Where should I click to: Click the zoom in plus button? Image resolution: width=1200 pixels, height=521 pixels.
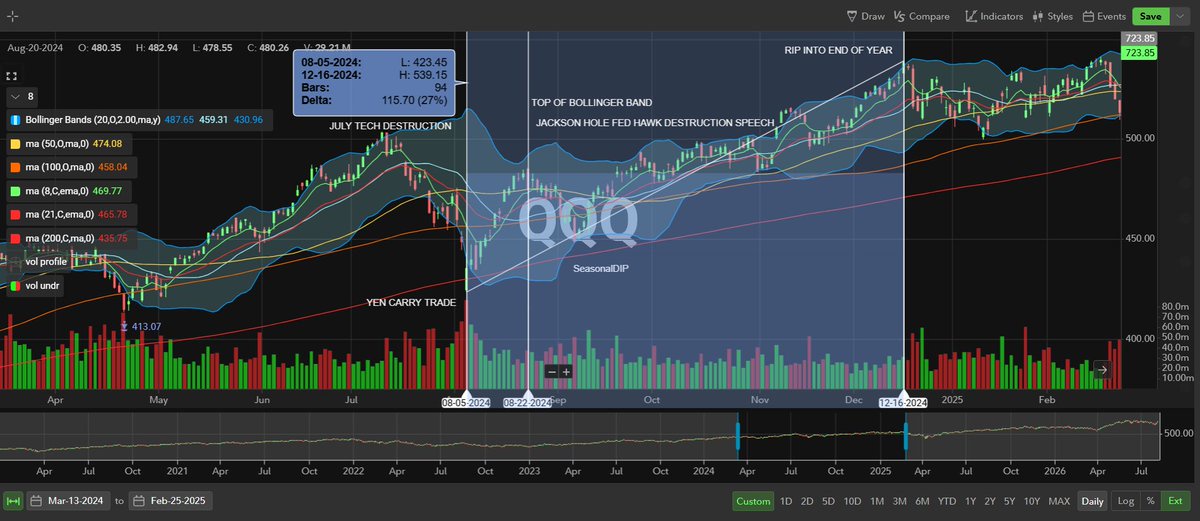[x=566, y=371]
